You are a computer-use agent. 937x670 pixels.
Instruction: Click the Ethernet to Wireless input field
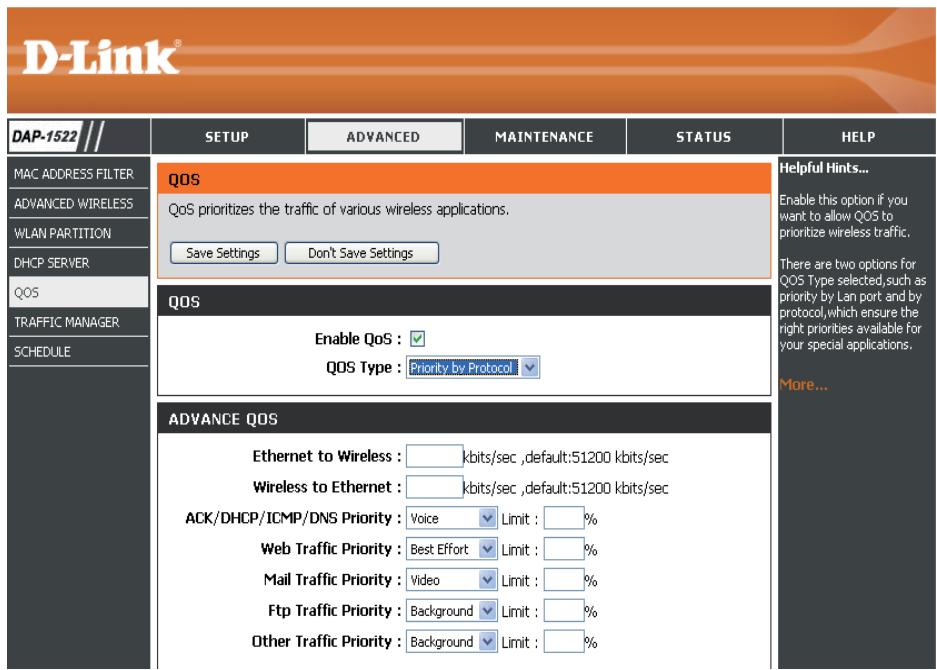click(x=434, y=456)
